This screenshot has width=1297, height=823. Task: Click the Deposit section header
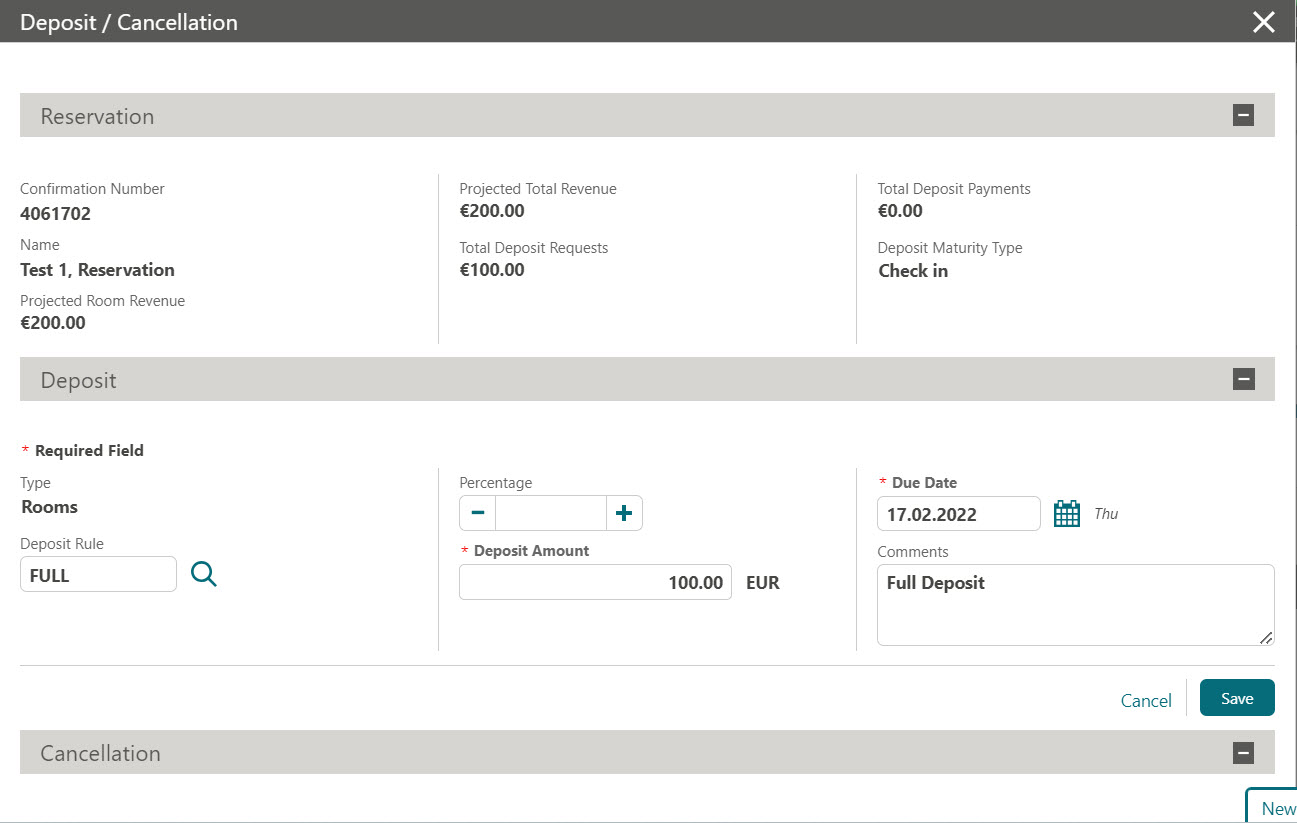pos(78,379)
